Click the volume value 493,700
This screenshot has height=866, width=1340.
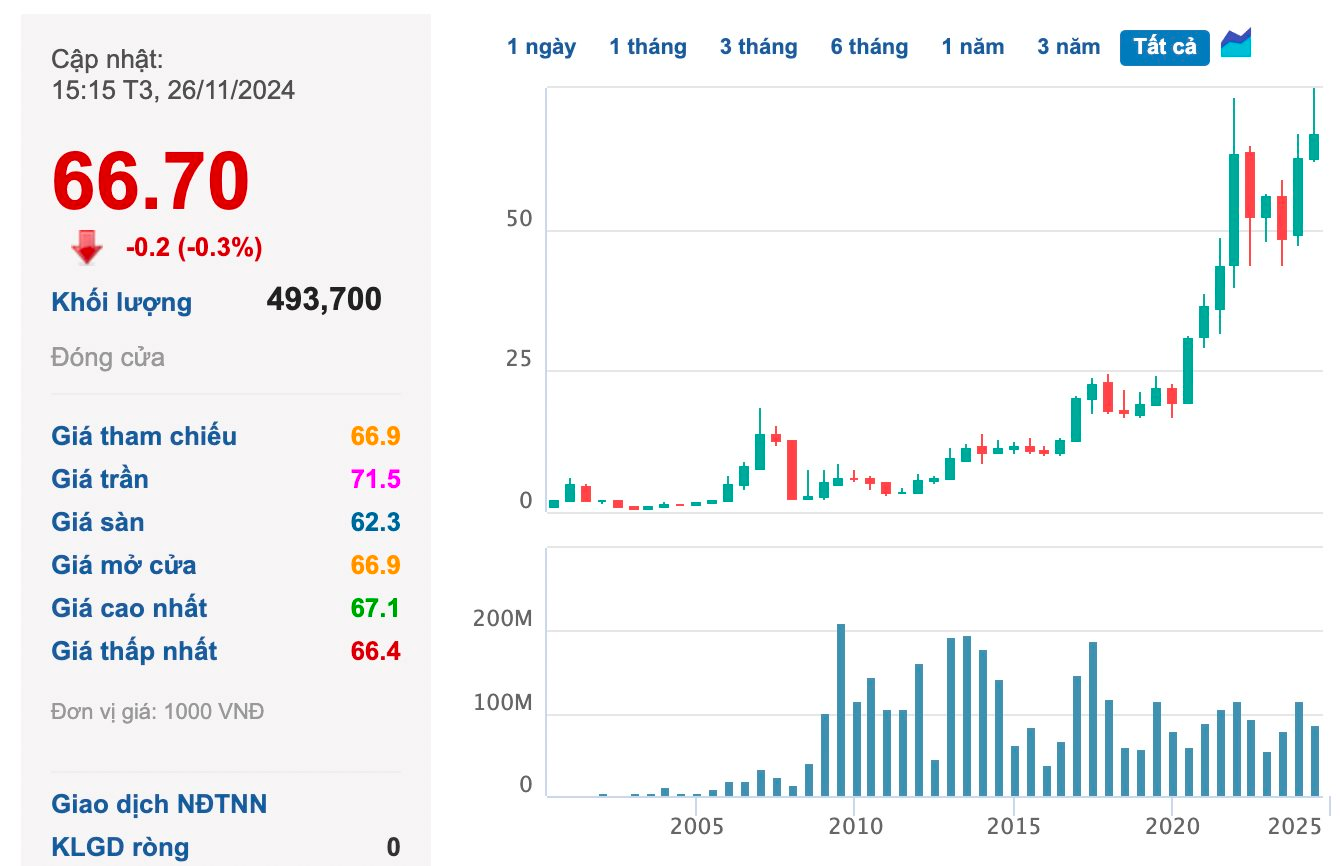(324, 299)
